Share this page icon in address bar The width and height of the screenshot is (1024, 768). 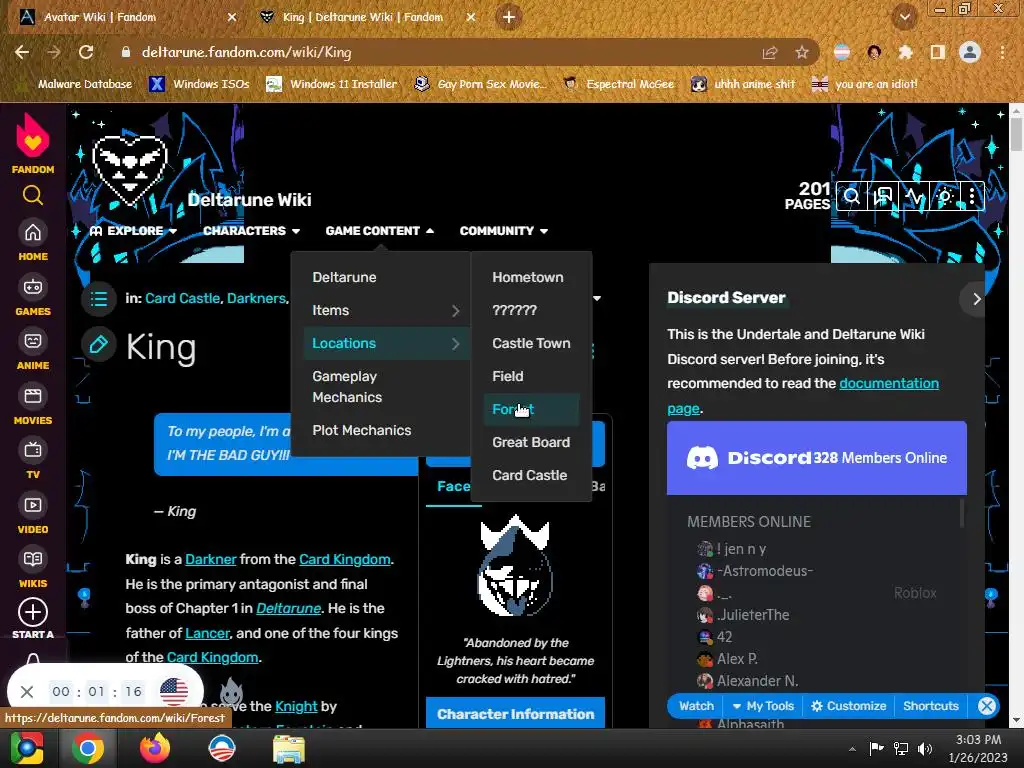click(x=770, y=52)
